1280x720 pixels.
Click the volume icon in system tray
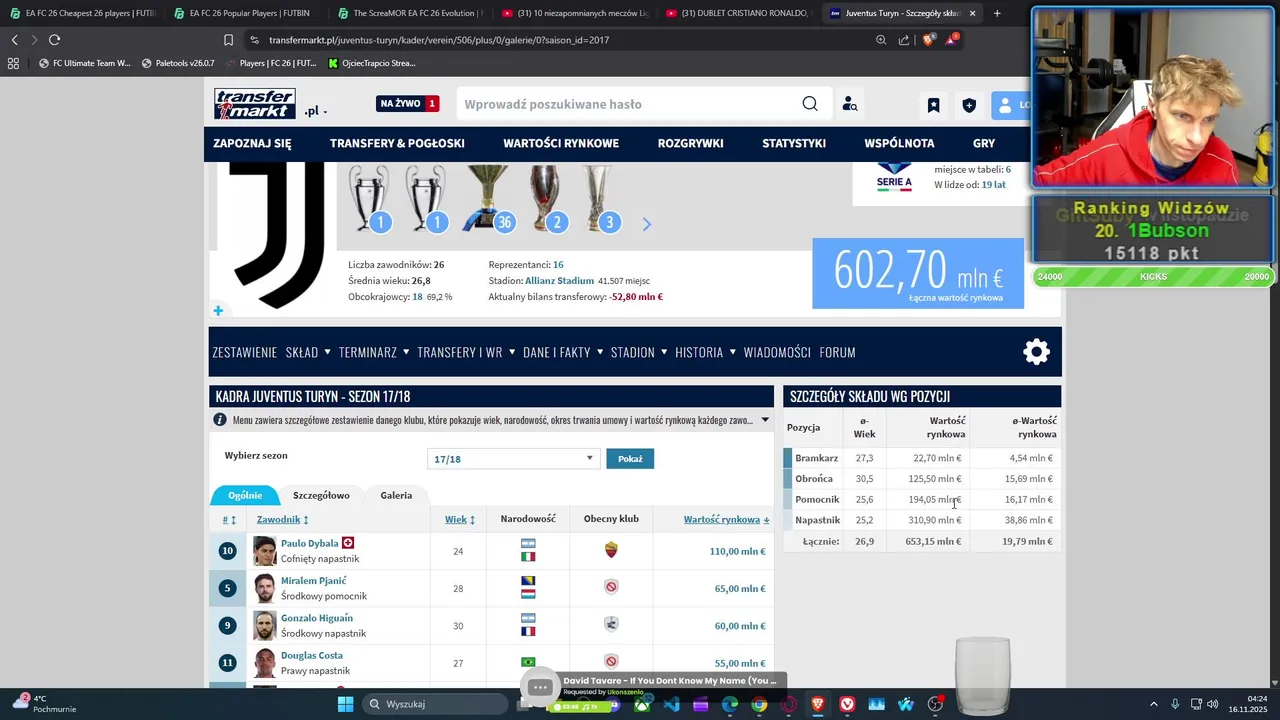click(x=1212, y=704)
